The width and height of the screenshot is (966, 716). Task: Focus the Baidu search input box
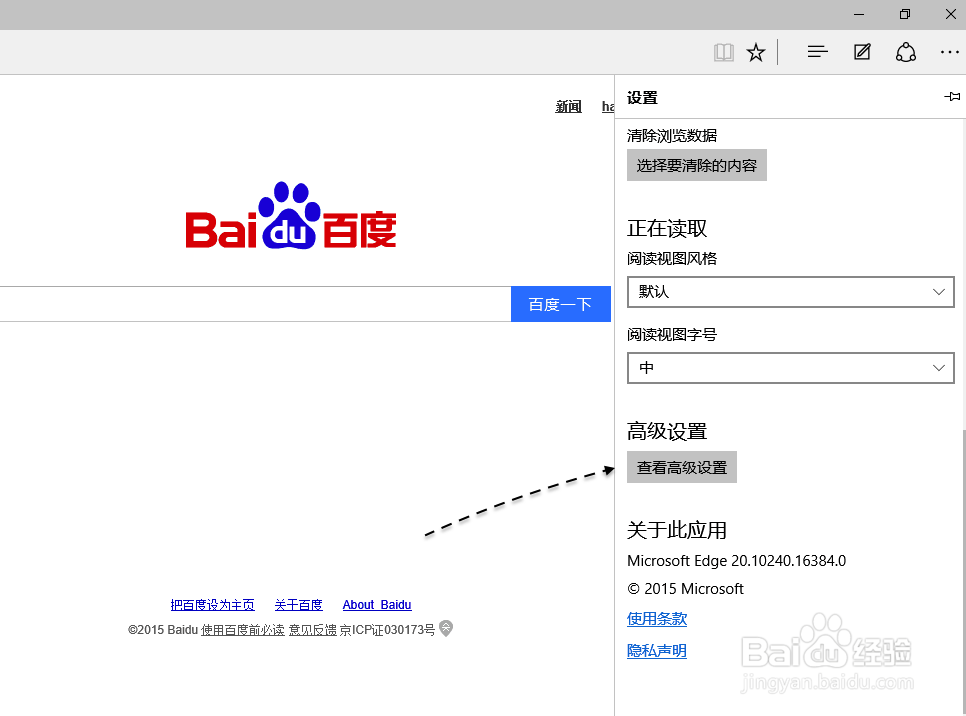pyautogui.click(x=255, y=304)
